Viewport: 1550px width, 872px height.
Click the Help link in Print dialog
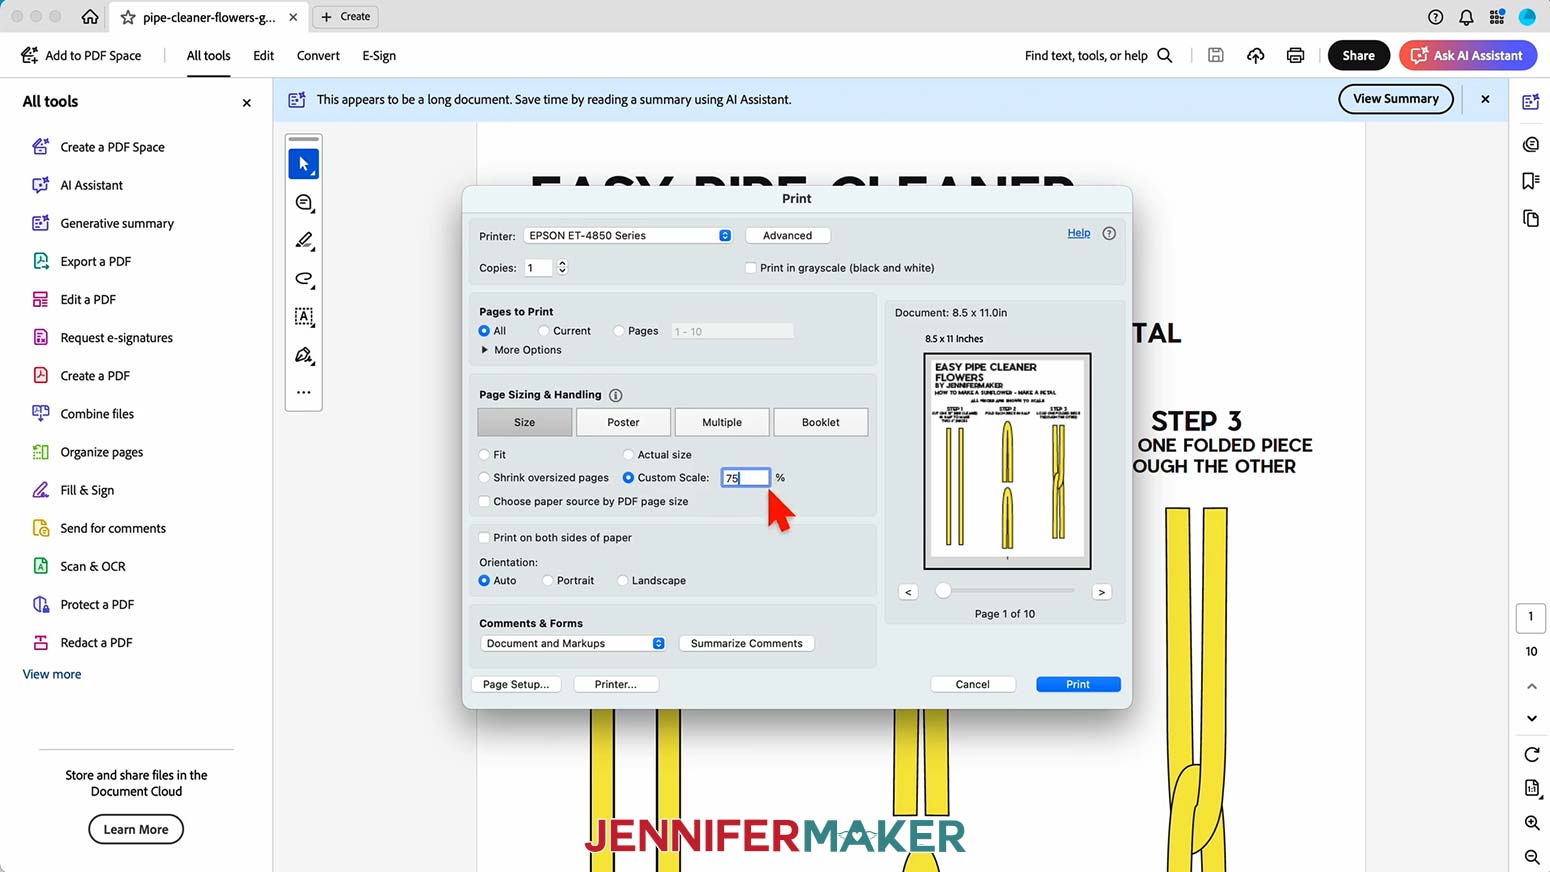point(1079,233)
